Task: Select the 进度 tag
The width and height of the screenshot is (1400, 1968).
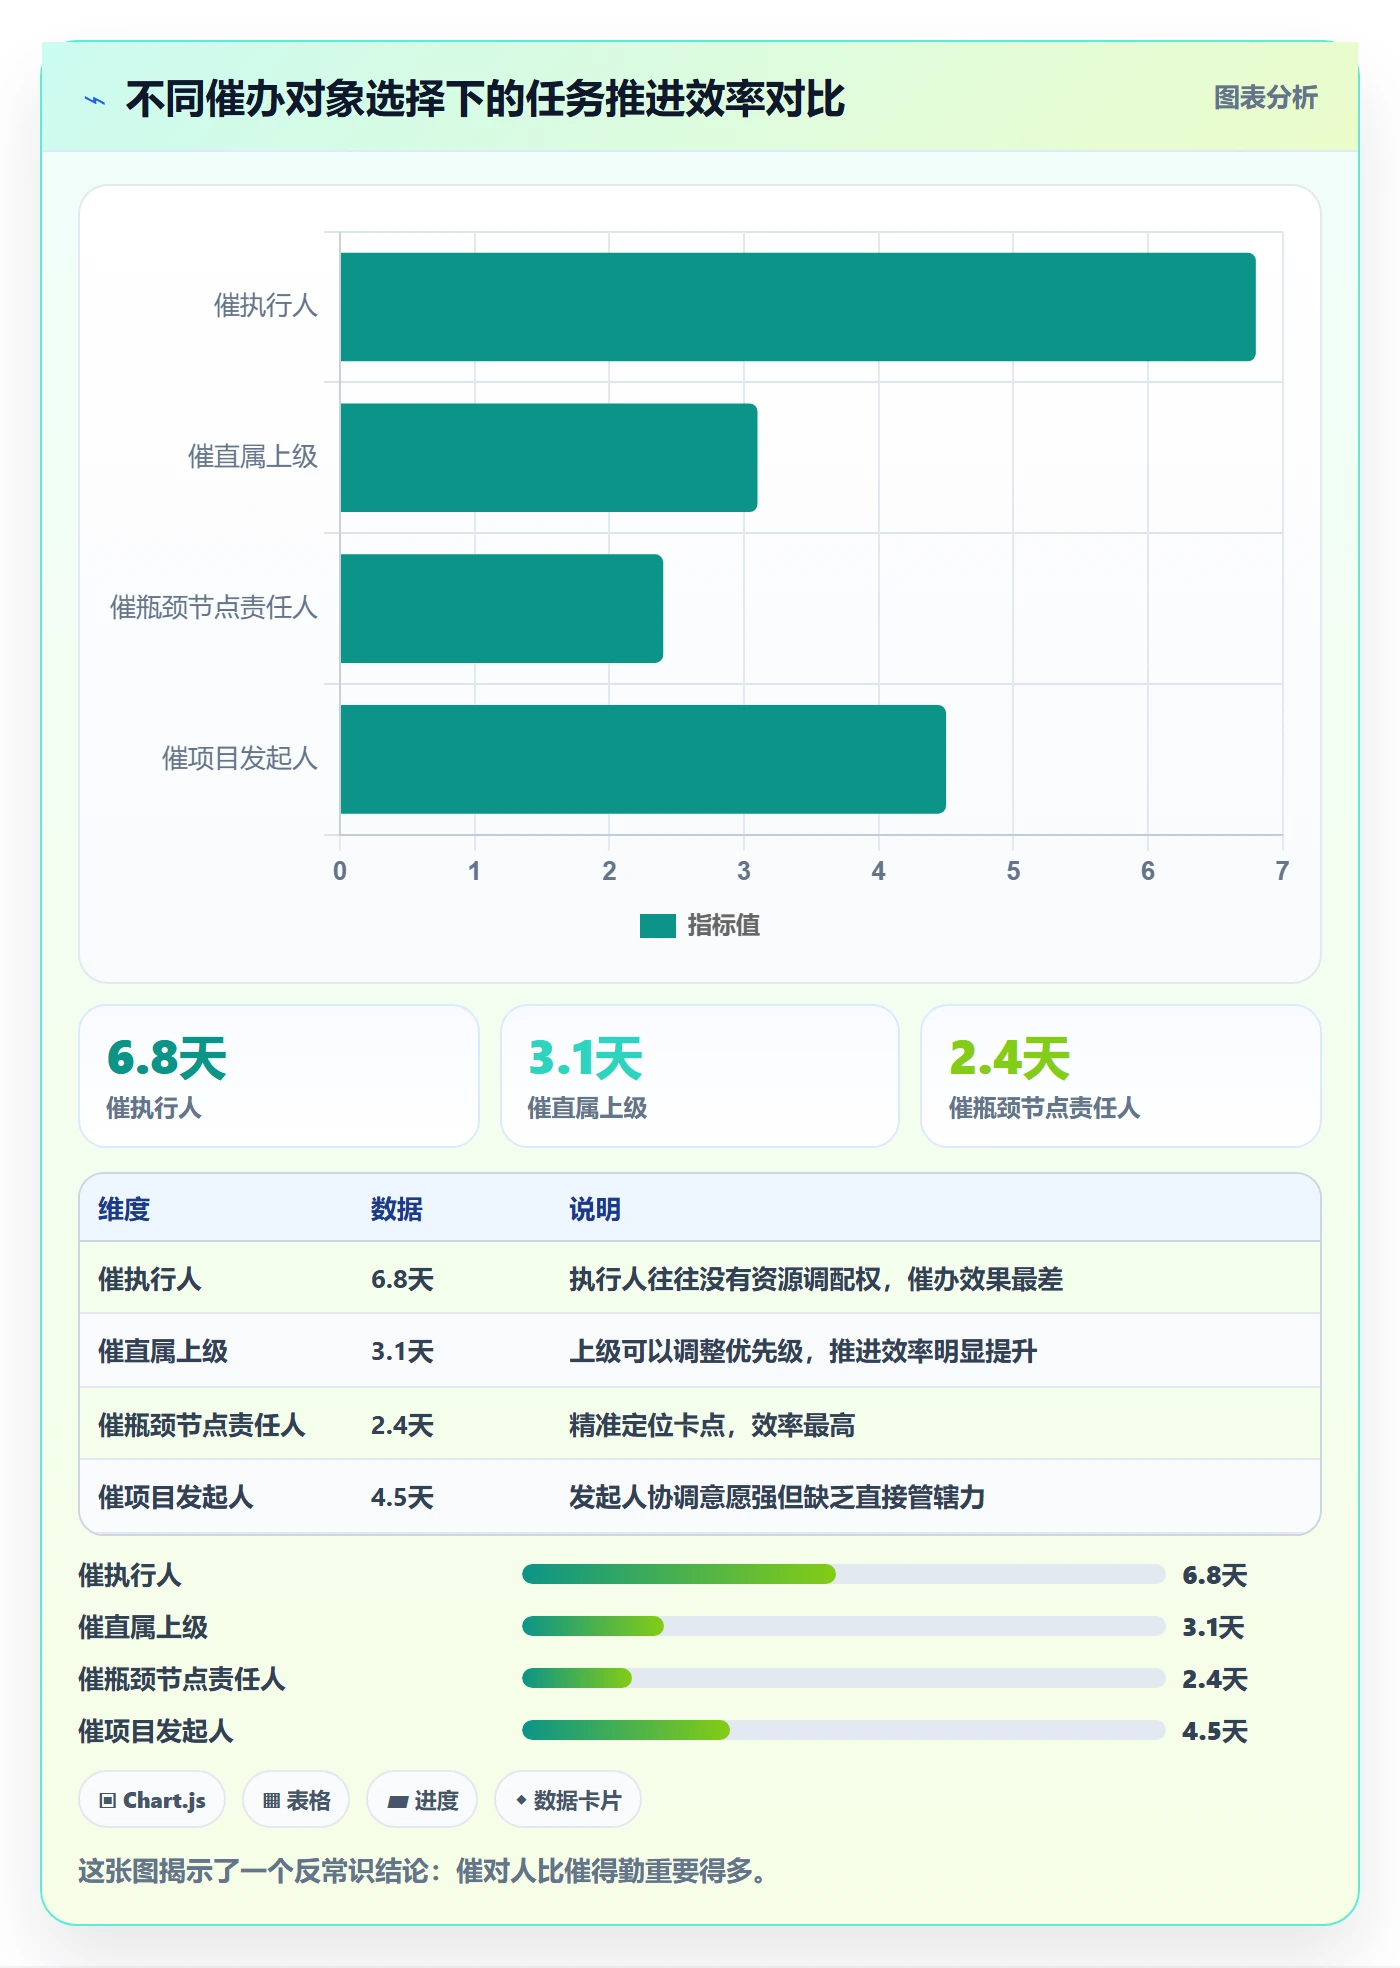Action: click(x=422, y=1800)
